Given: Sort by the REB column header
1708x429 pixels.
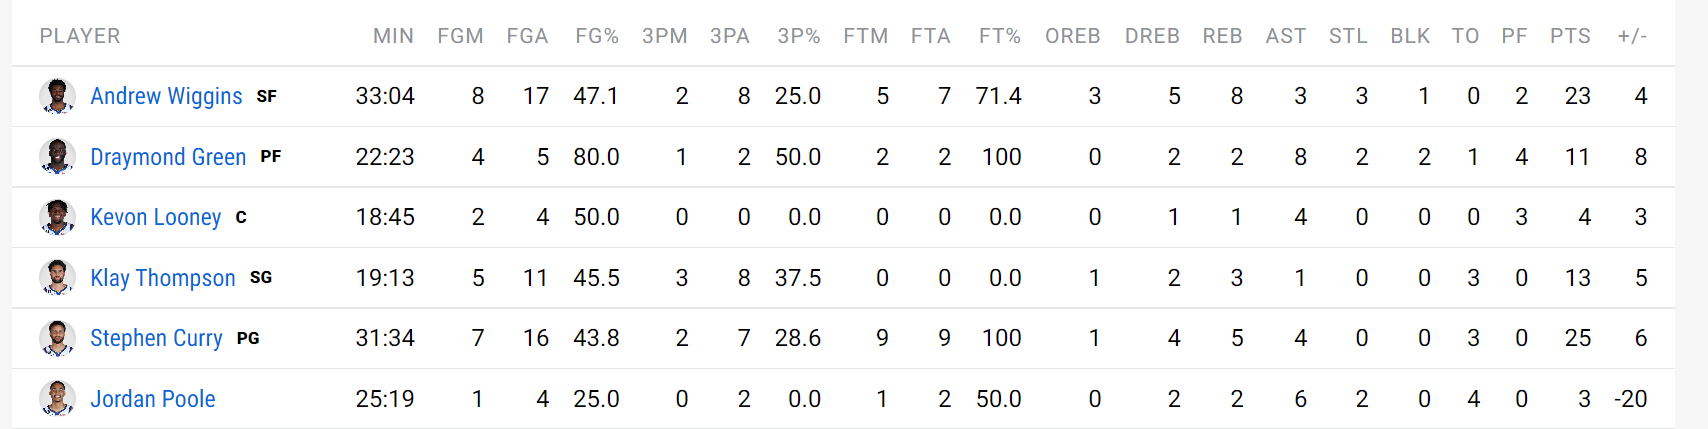Looking at the screenshot, I should coord(1222,36).
